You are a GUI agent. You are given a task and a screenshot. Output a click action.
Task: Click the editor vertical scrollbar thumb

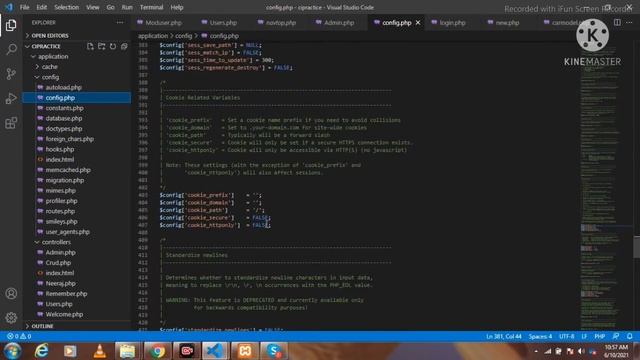tap(636, 247)
